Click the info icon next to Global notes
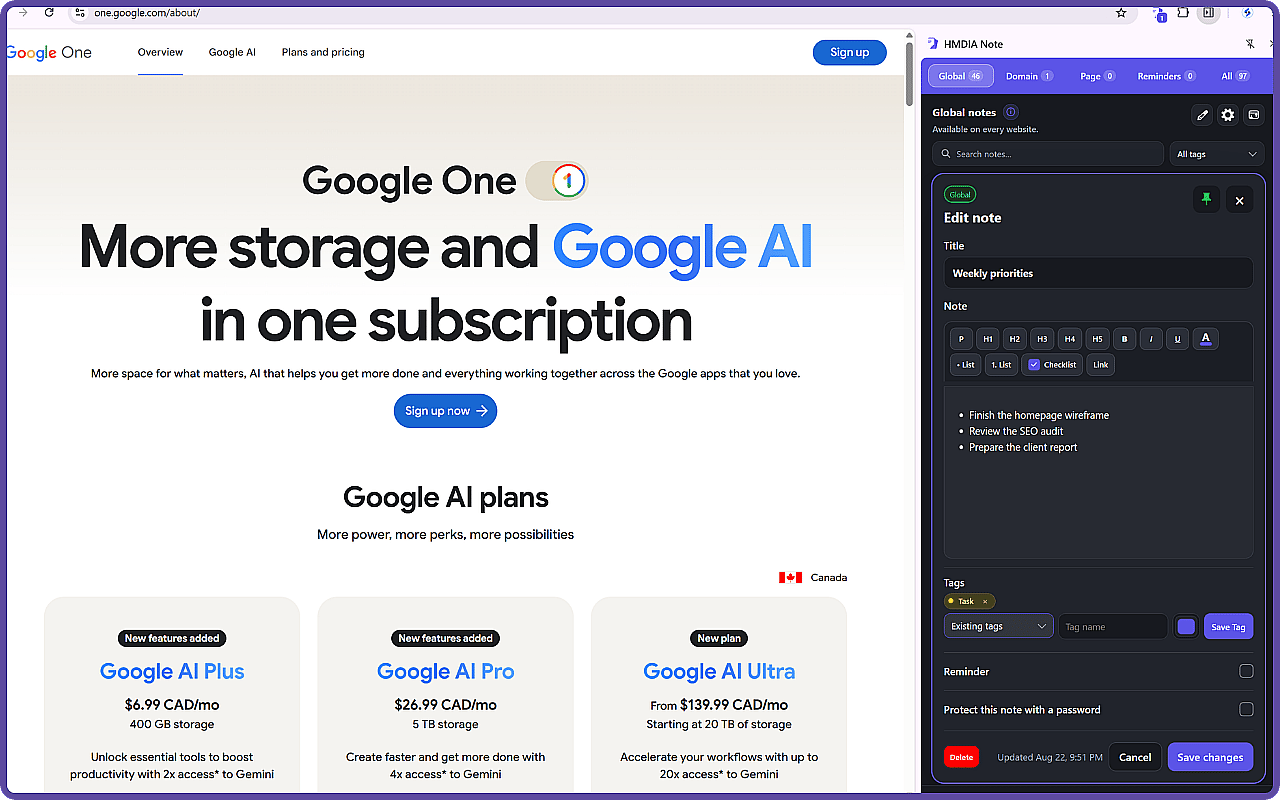Viewport: 1280px width, 800px height. tap(1011, 112)
